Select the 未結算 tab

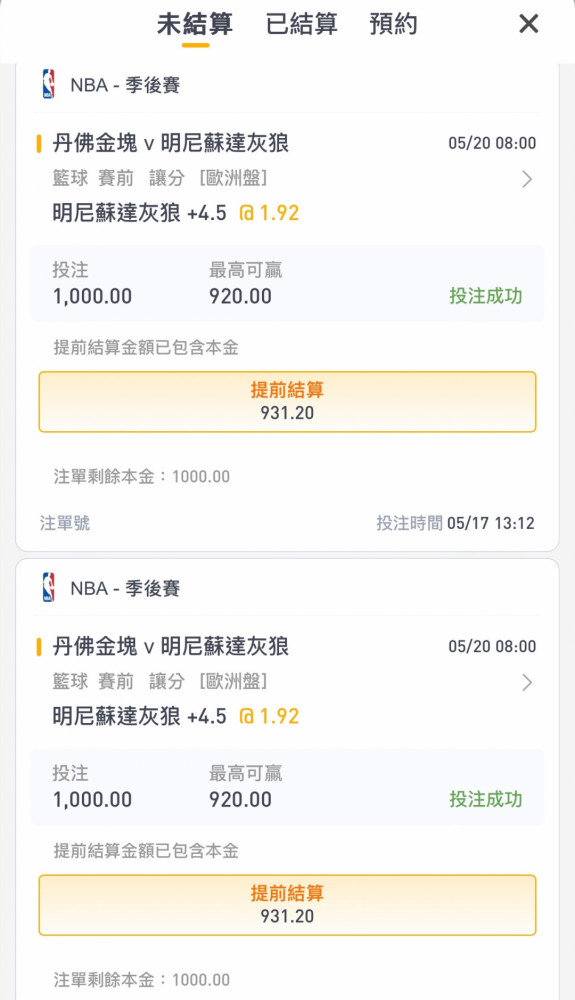[x=195, y=24]
